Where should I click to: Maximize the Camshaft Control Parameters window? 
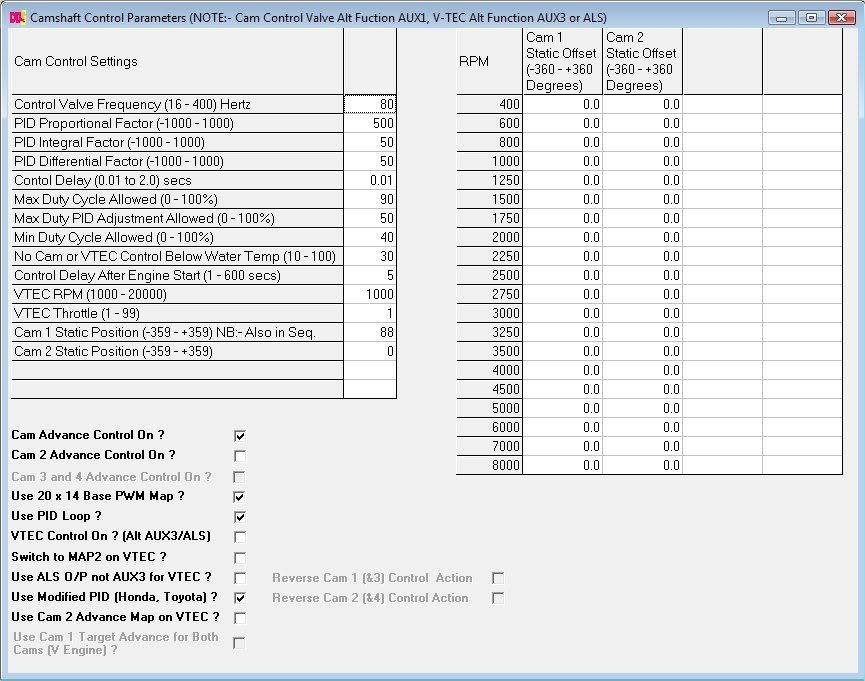tap(811, 18)
